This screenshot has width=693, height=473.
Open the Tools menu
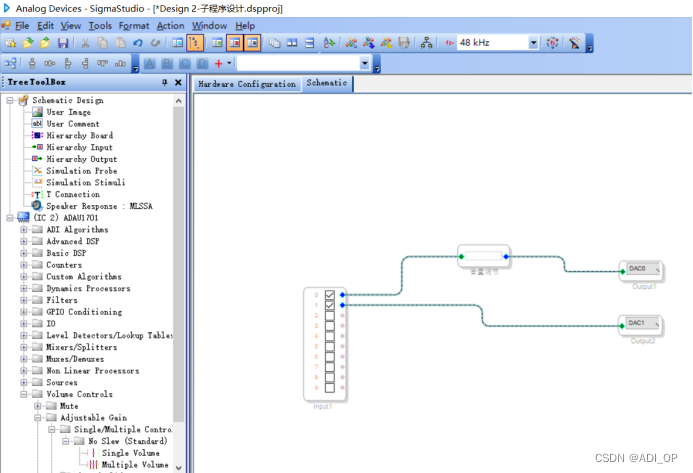pos(100,26)
